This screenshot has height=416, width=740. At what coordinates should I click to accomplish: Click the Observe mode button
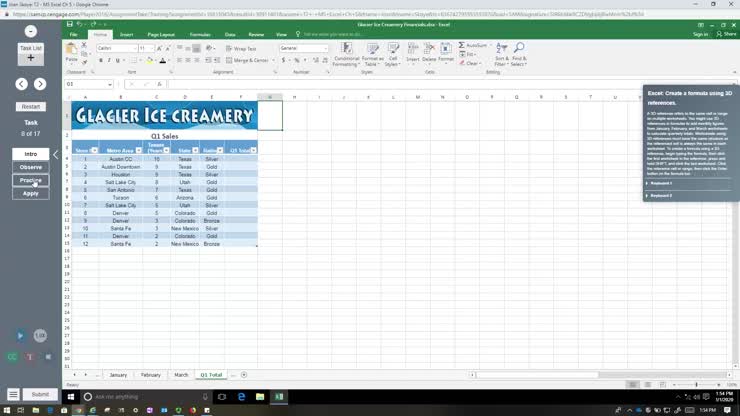pos(31,167)
